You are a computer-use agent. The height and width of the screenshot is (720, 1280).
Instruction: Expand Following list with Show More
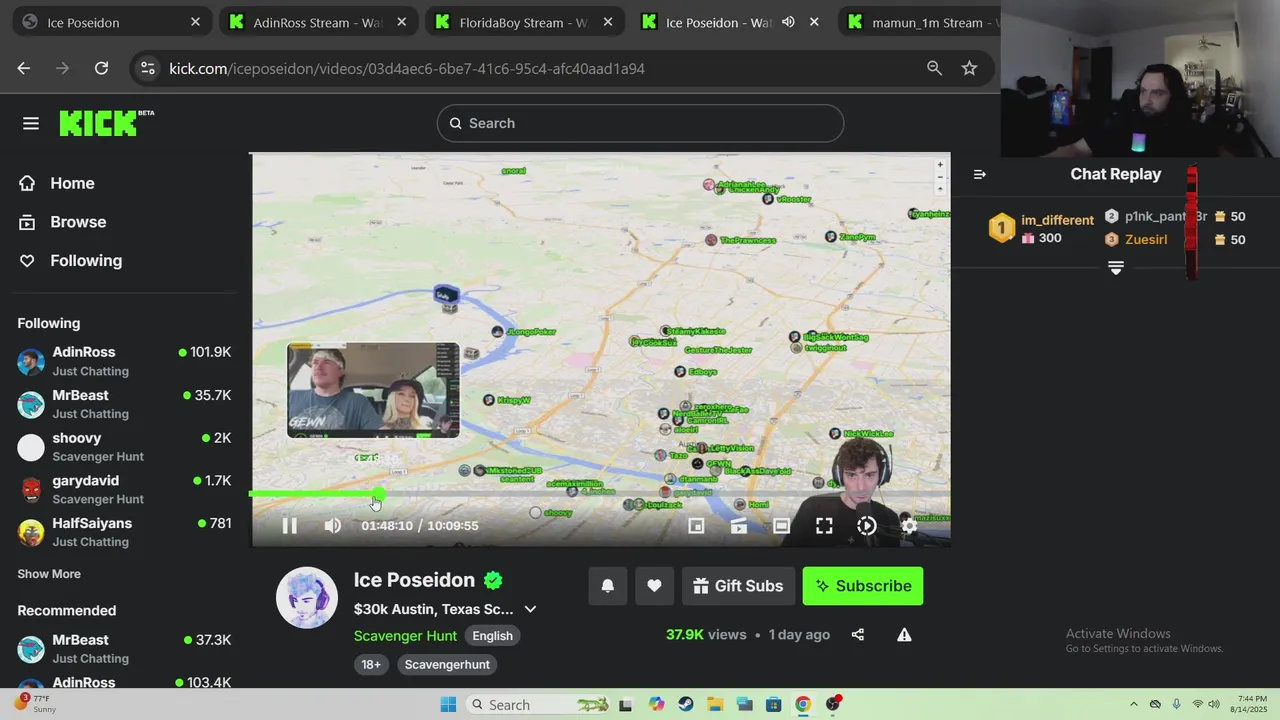tap(49, 574)
